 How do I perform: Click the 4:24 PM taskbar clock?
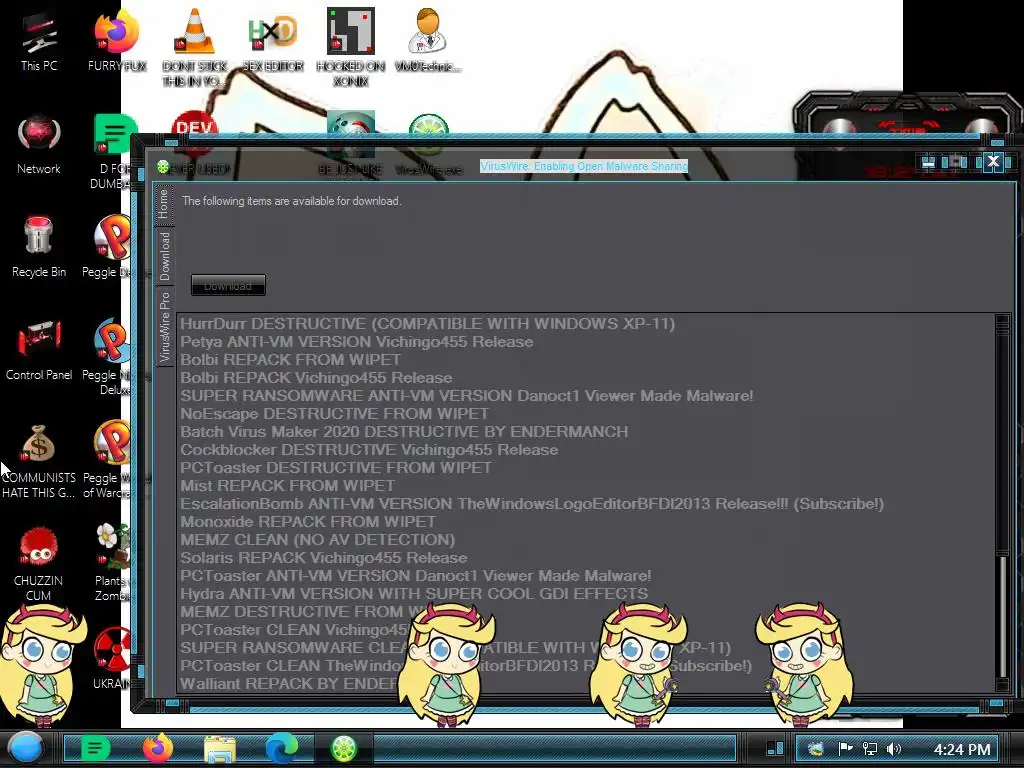click(962, 749)
